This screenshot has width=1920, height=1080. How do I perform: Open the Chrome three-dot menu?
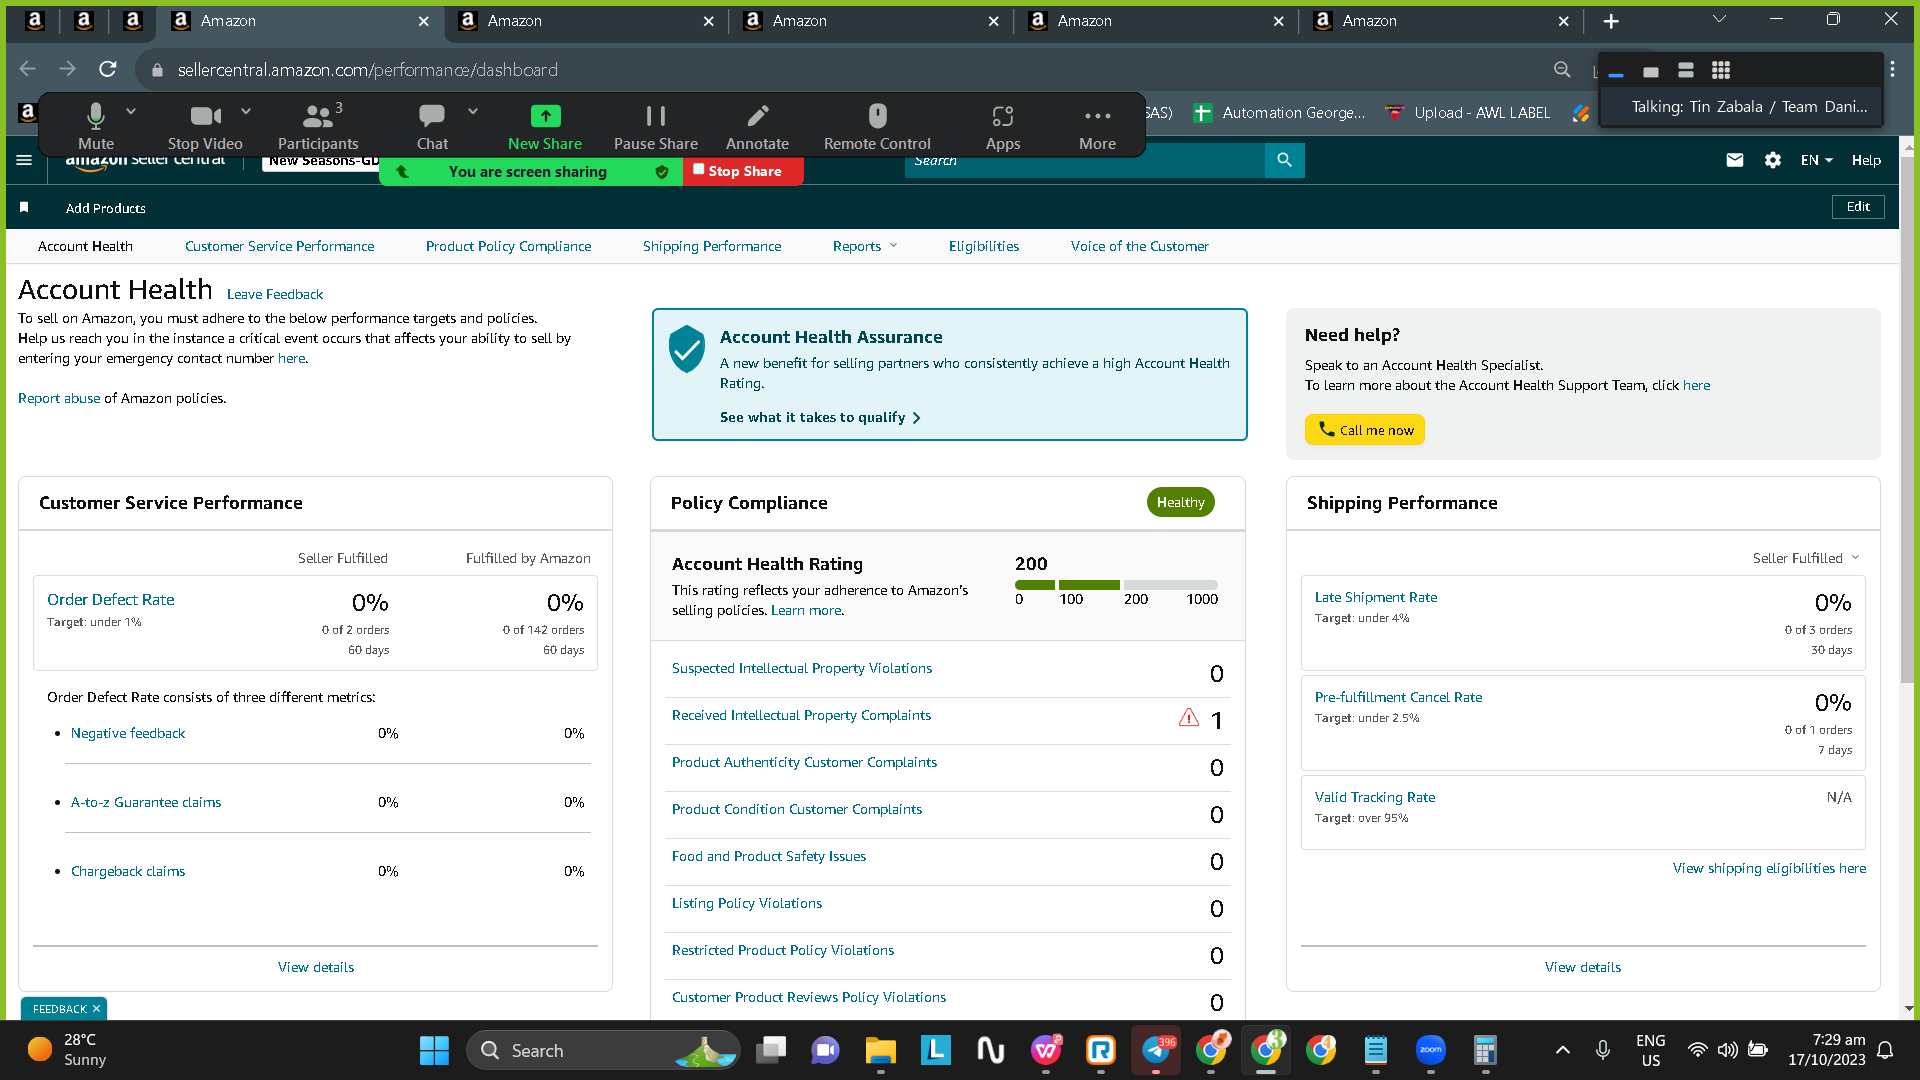tap(1892, 69)
